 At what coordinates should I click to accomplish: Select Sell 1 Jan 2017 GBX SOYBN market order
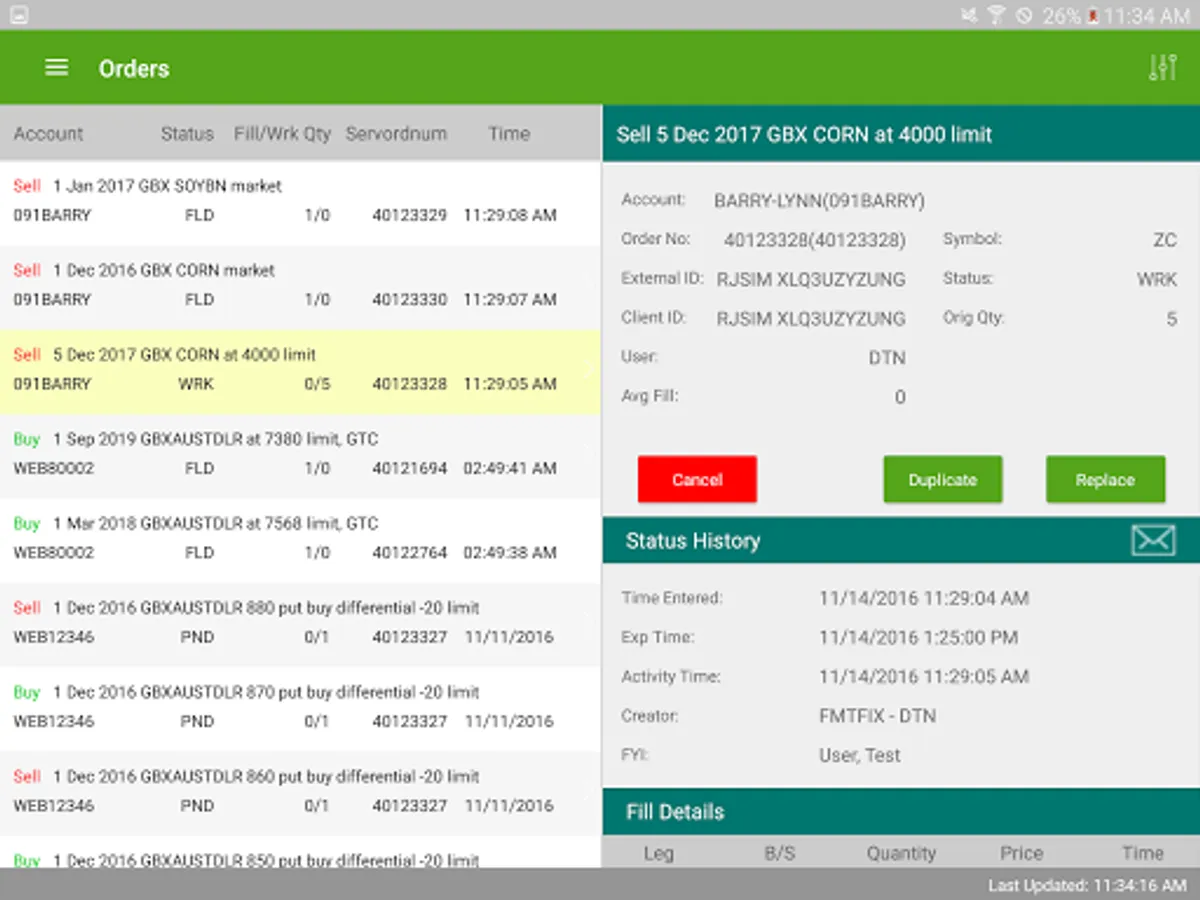(x=300, y=203)
